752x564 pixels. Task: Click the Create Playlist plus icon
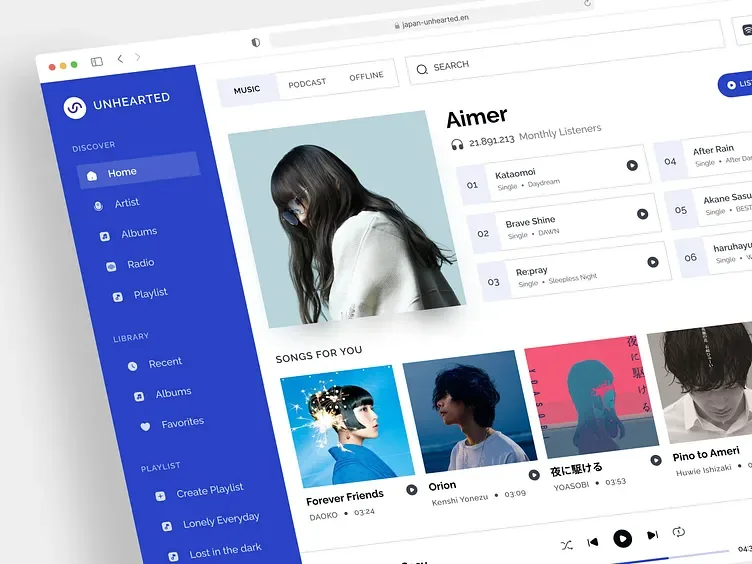pyautogui.click(x=160, y=496)
